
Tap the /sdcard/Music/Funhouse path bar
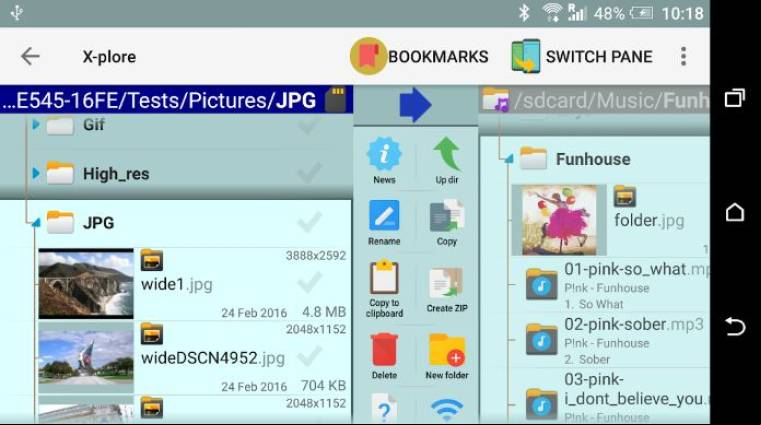(x=595, y=100)
